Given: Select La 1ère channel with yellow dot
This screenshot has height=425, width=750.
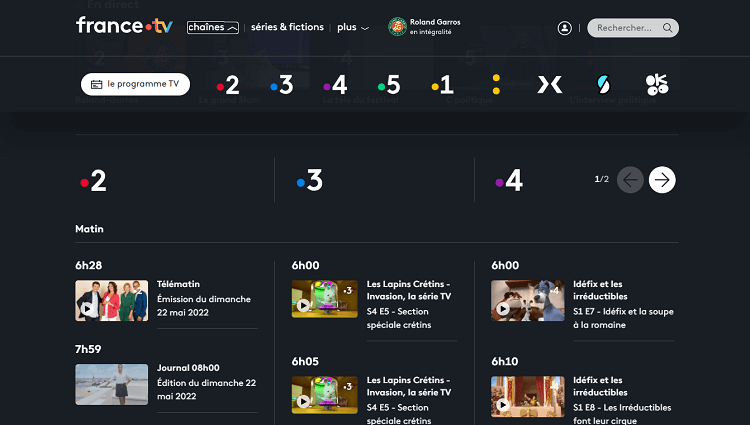Looking at the screenshot, I should [x=442, y=85].
